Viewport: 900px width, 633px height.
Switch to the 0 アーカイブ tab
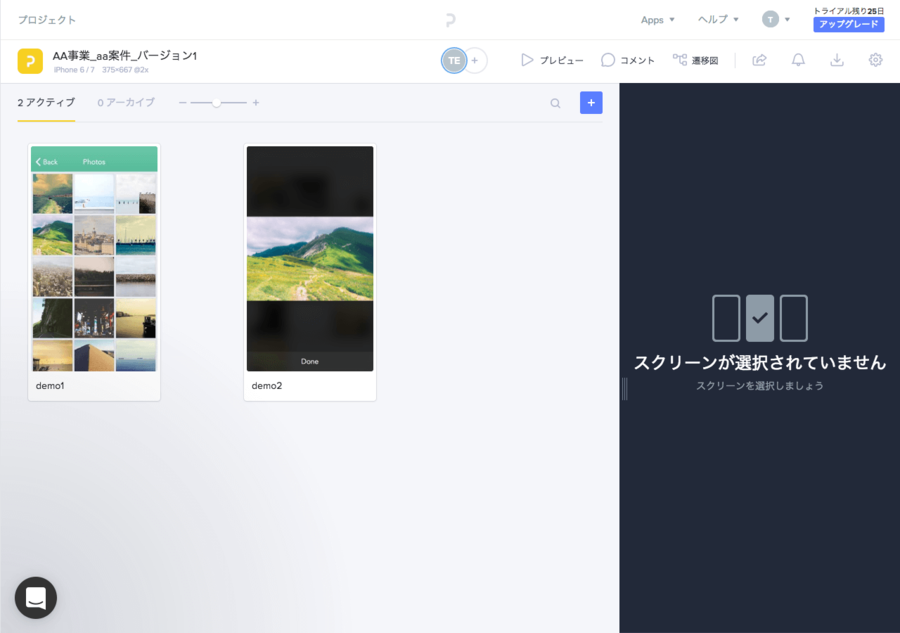126,103
